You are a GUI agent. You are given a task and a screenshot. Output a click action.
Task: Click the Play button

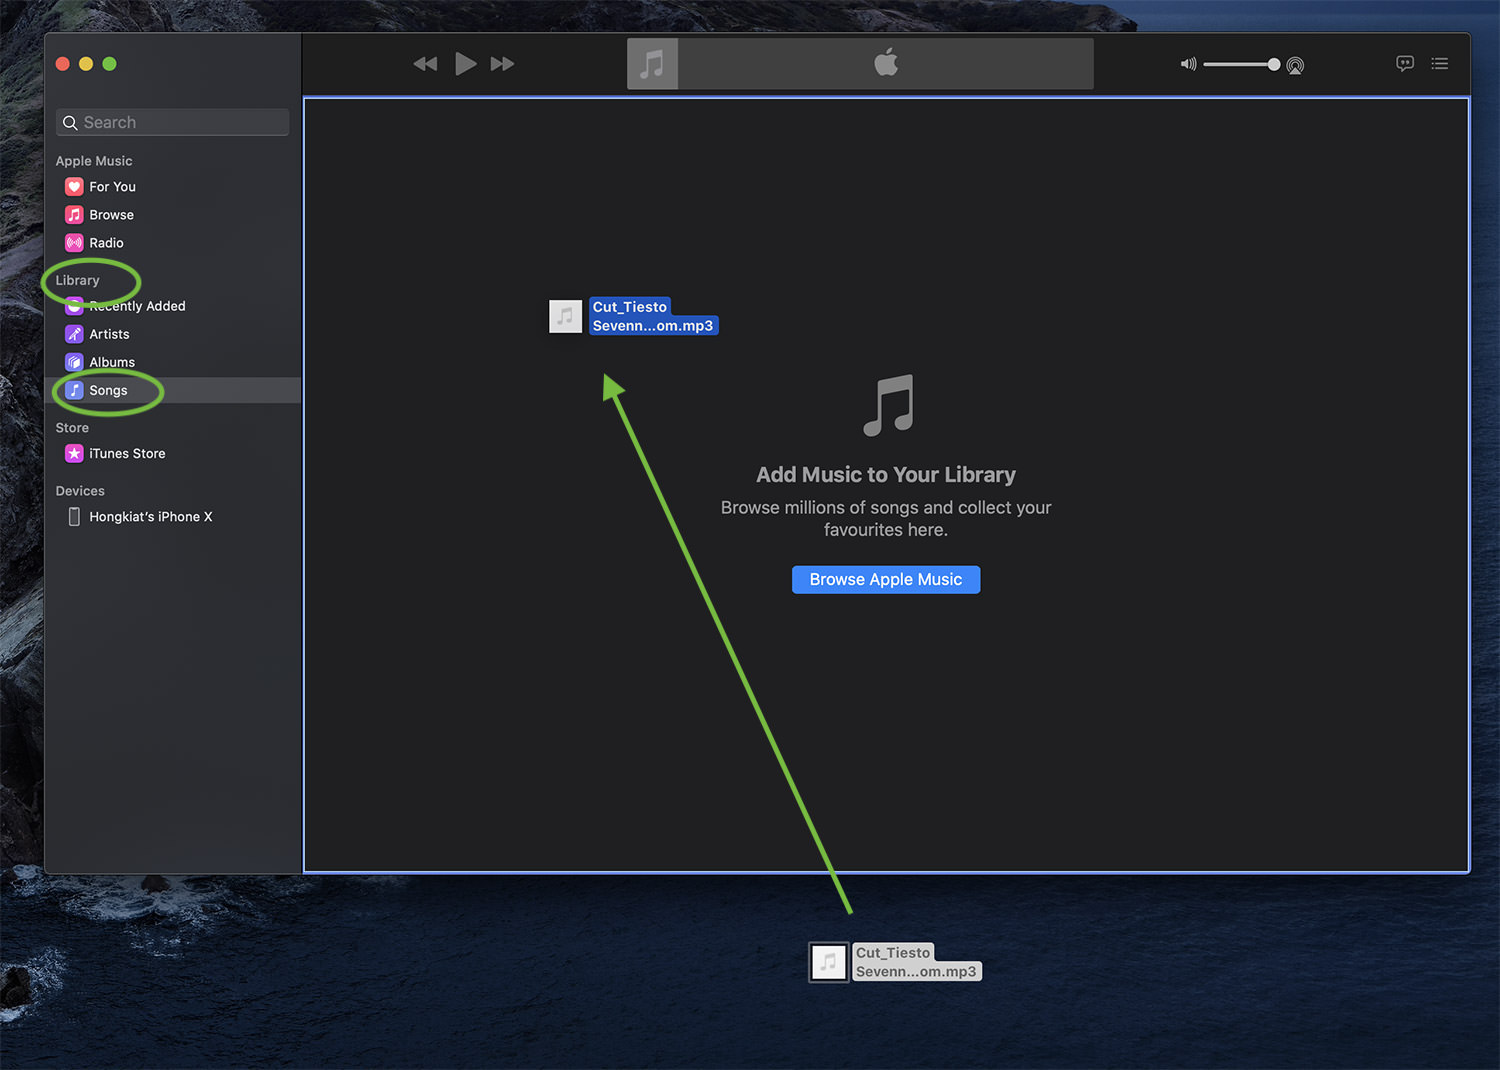(465, 64)
